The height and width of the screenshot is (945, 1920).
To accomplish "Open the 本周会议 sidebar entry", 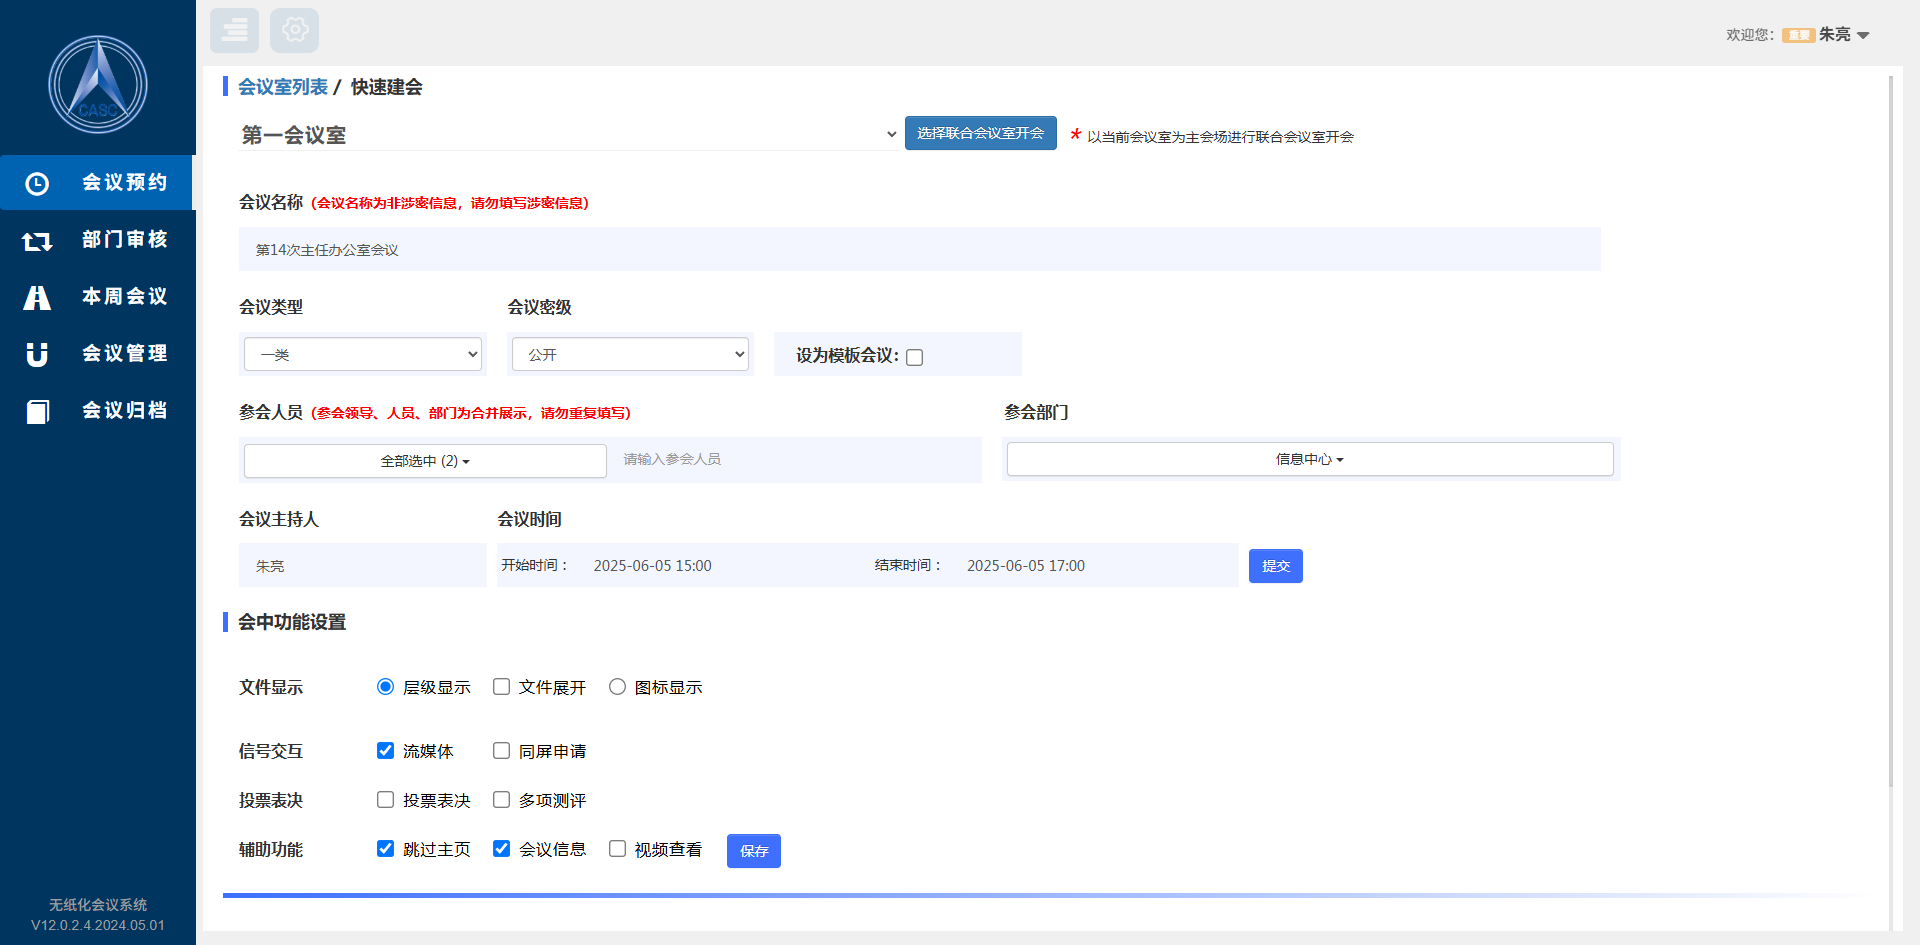I will 97,296.
